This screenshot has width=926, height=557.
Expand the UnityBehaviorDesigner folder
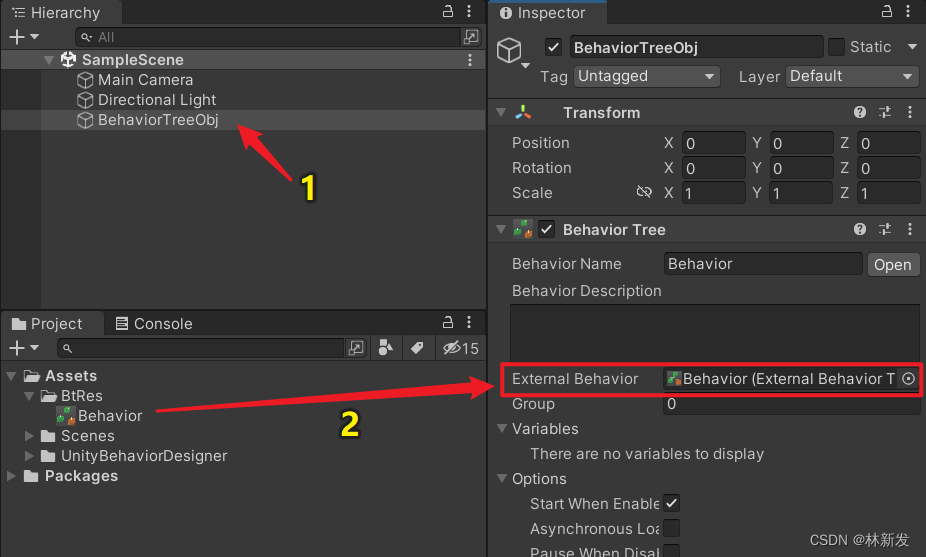click(28, 456)
